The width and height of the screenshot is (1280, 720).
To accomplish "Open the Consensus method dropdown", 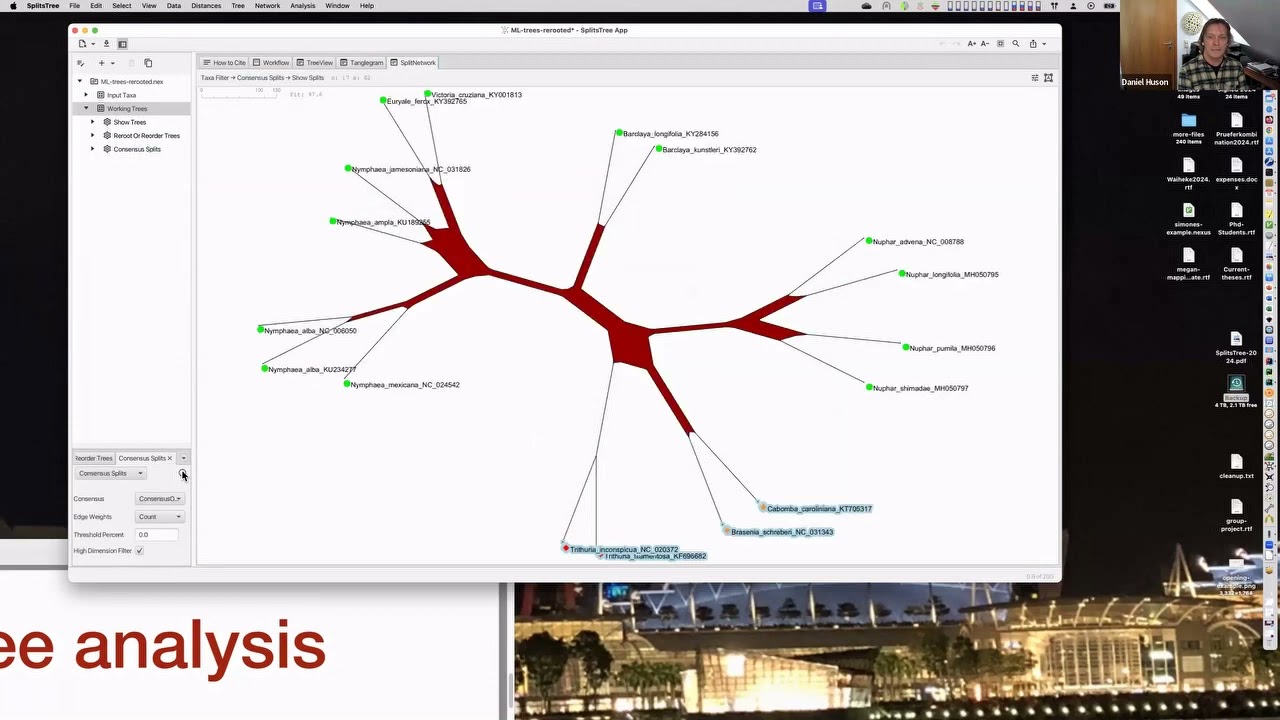I will 160,499.
